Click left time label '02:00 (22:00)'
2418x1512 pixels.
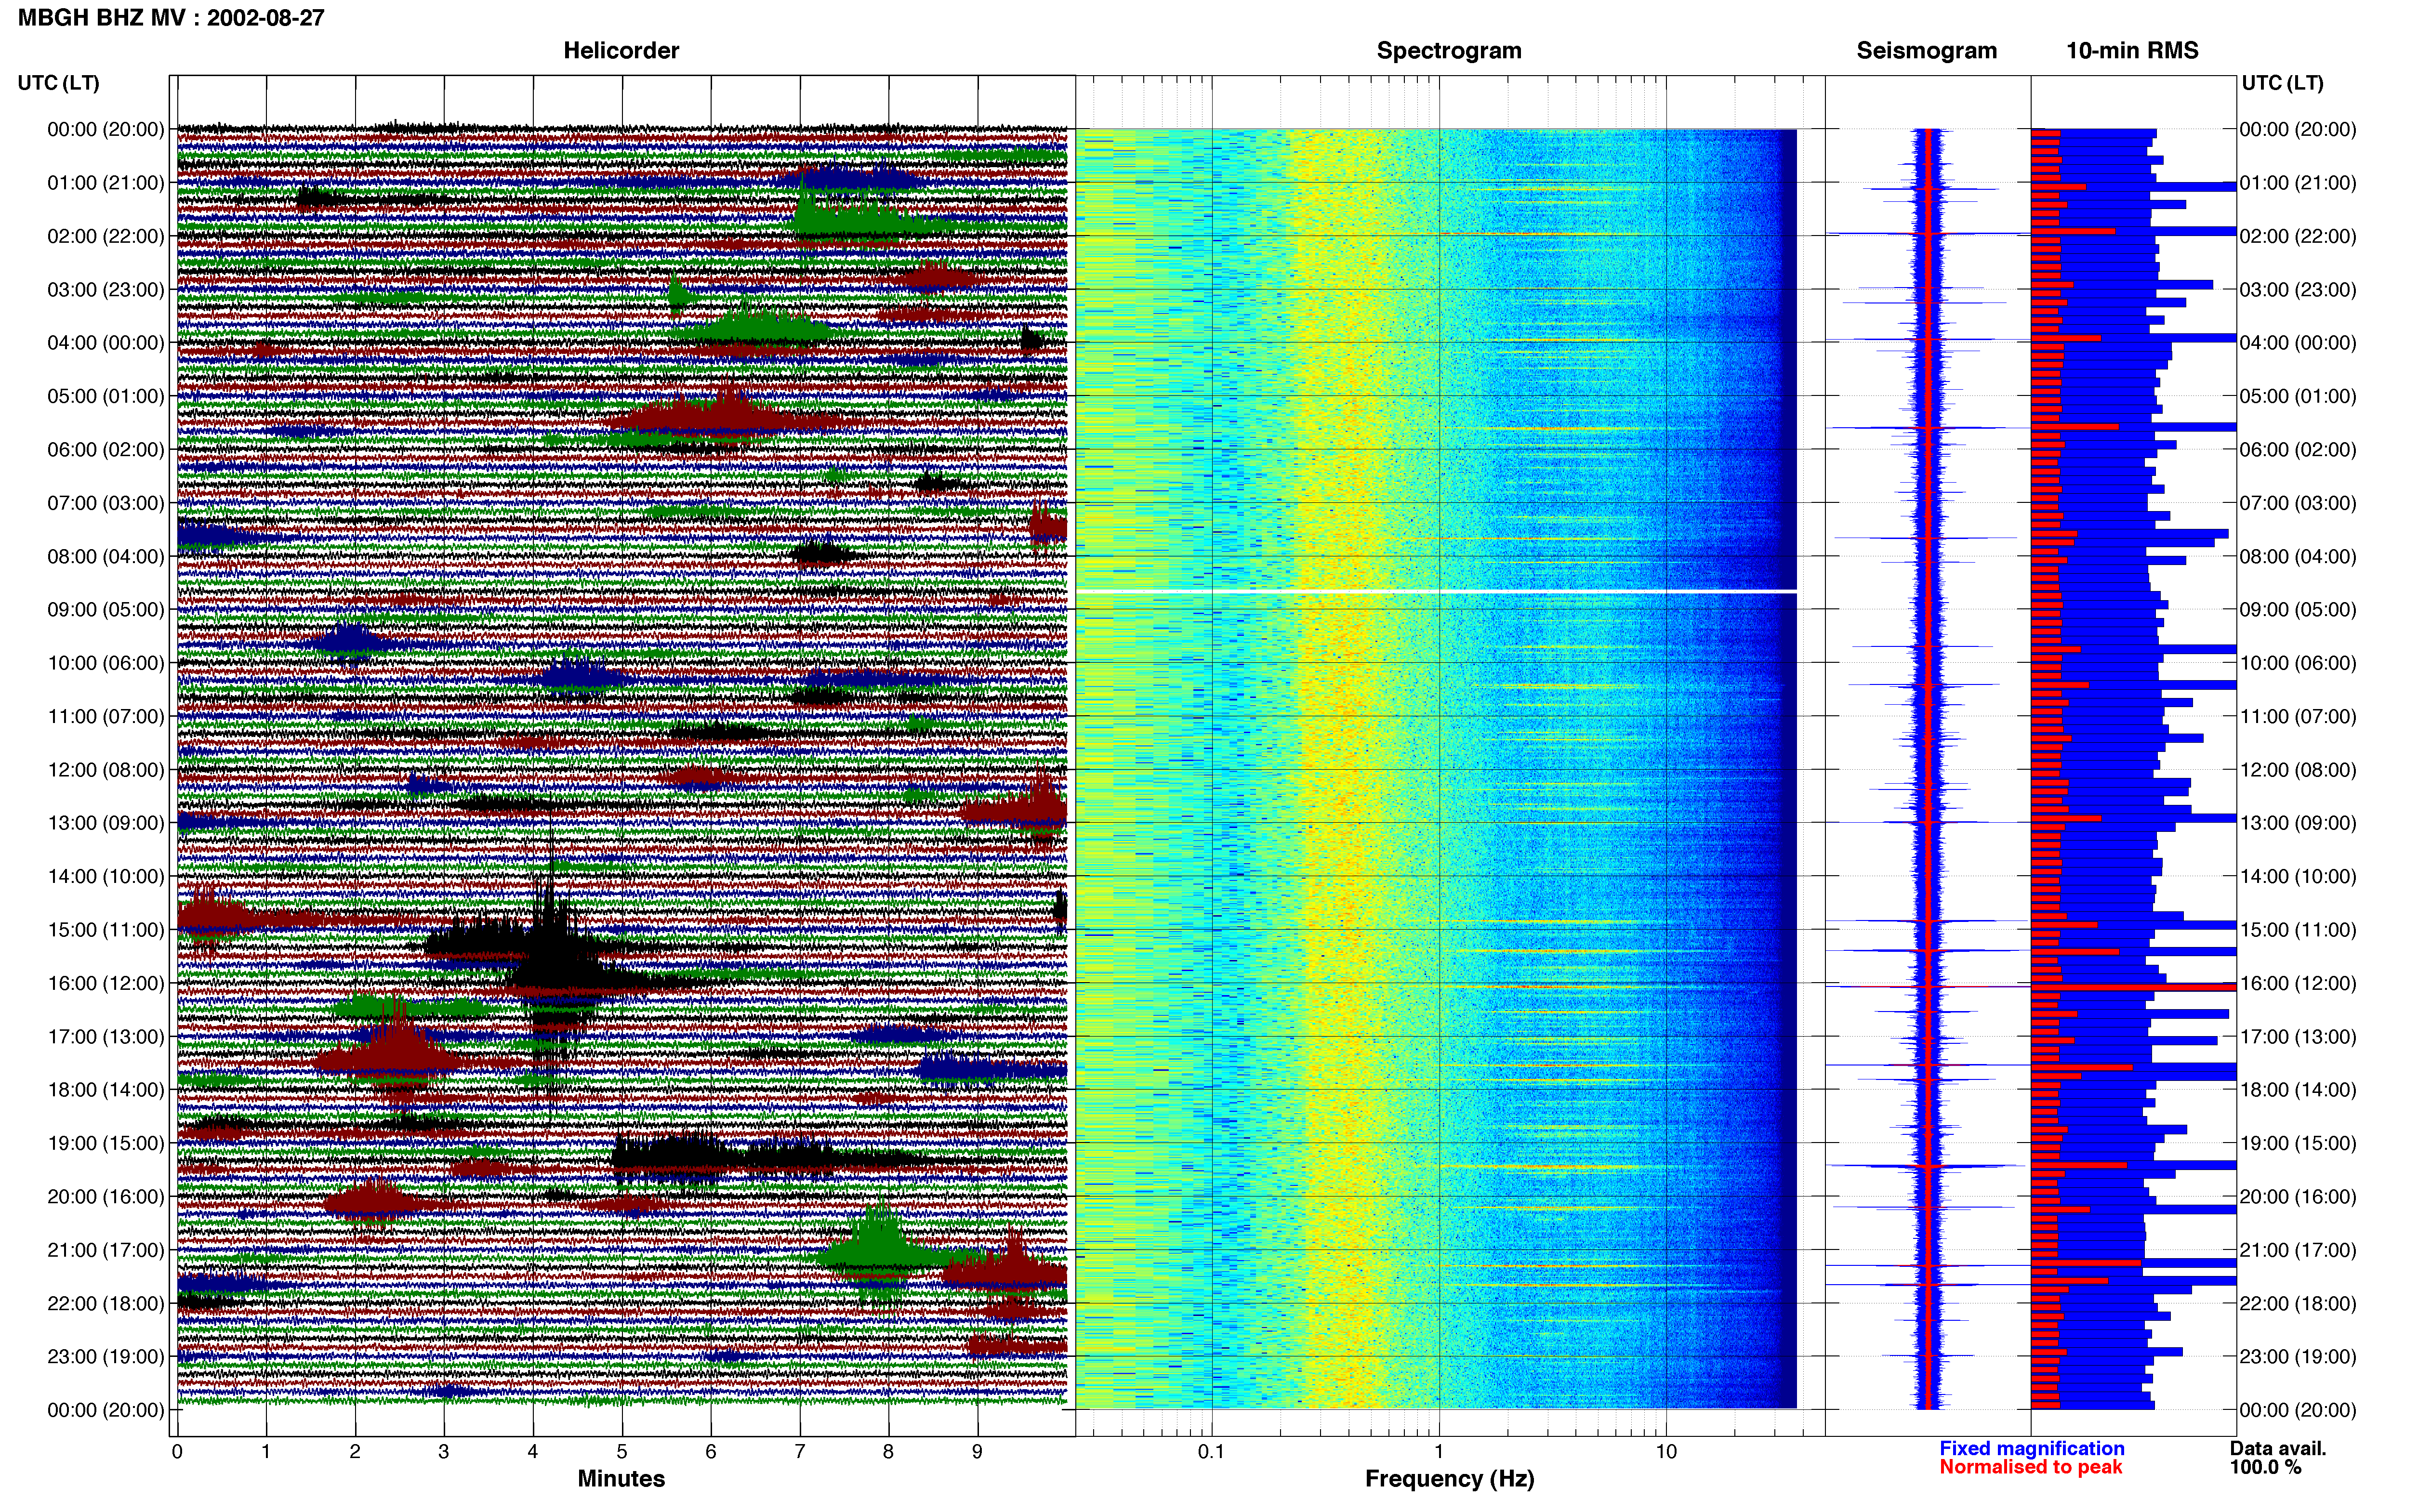pyautogui.click(x=106, y=236)
